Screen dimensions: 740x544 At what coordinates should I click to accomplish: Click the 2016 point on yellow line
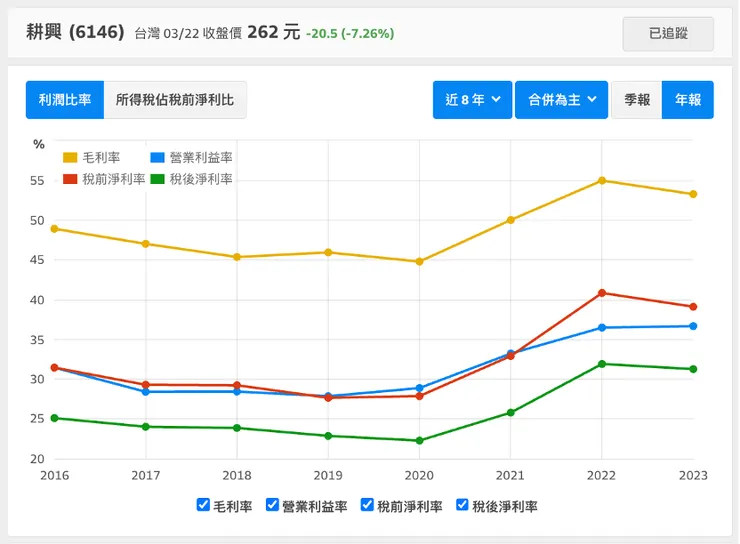tap(55, 229)
